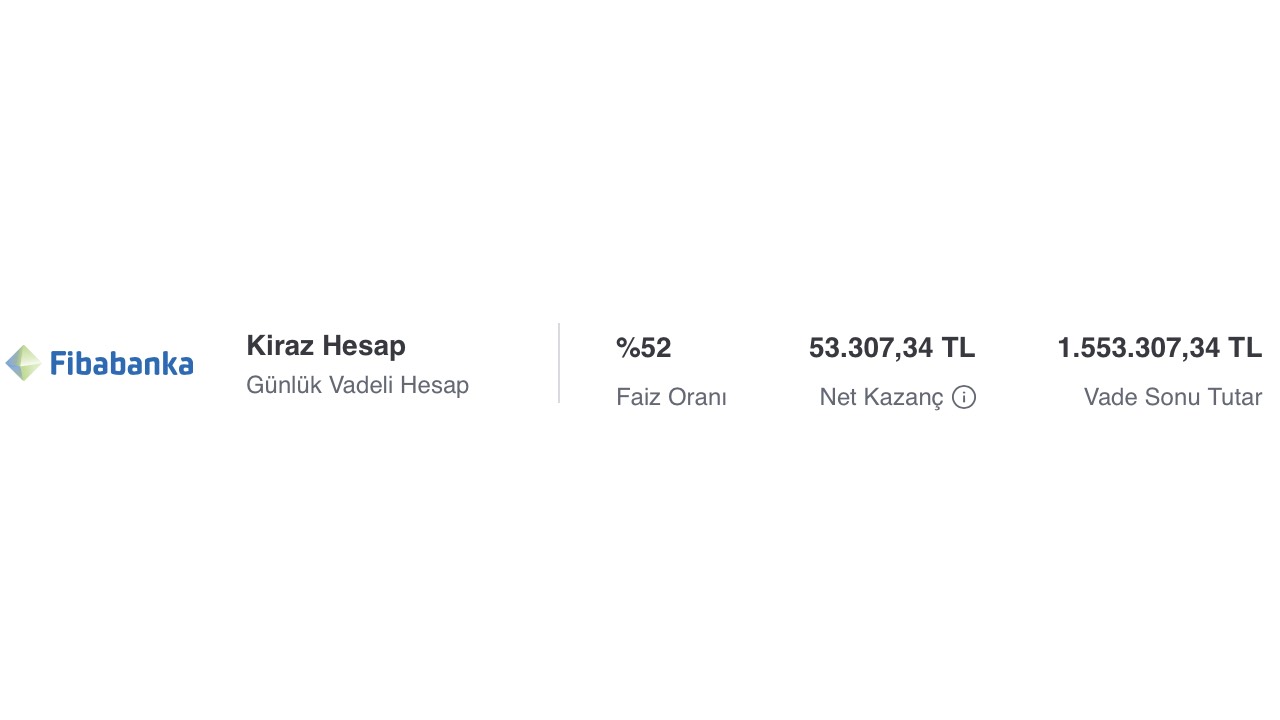Click the word Tutar

tap(1236, 397)
